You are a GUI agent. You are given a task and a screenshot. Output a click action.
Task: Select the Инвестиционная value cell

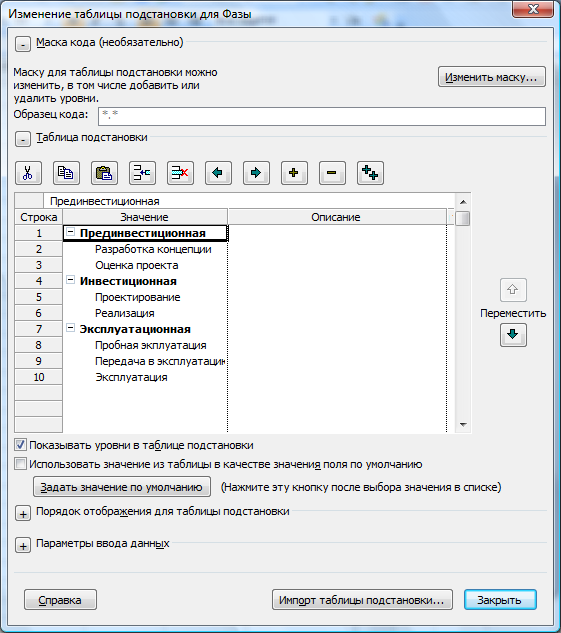click(x=145, y=281)
